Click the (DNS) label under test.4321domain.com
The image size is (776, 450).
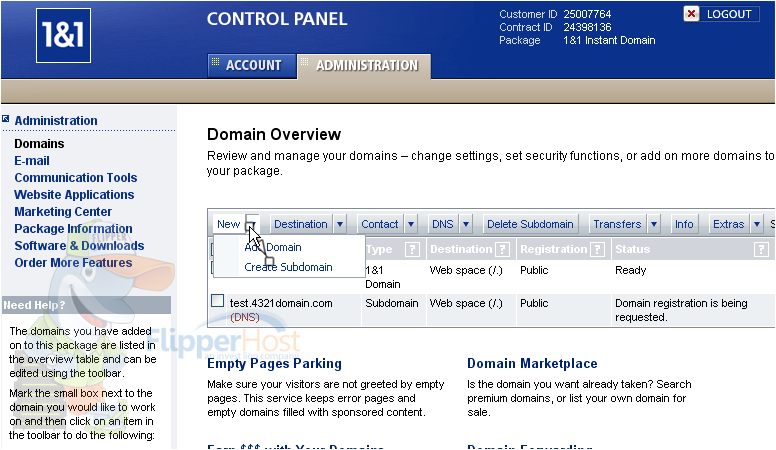coord(244,317)
